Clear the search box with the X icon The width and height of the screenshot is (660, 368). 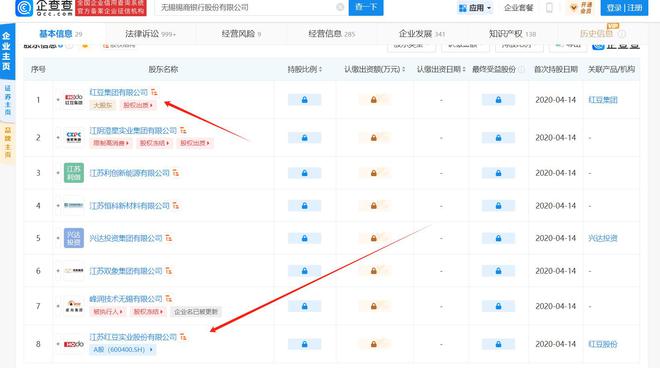(340, 7)
